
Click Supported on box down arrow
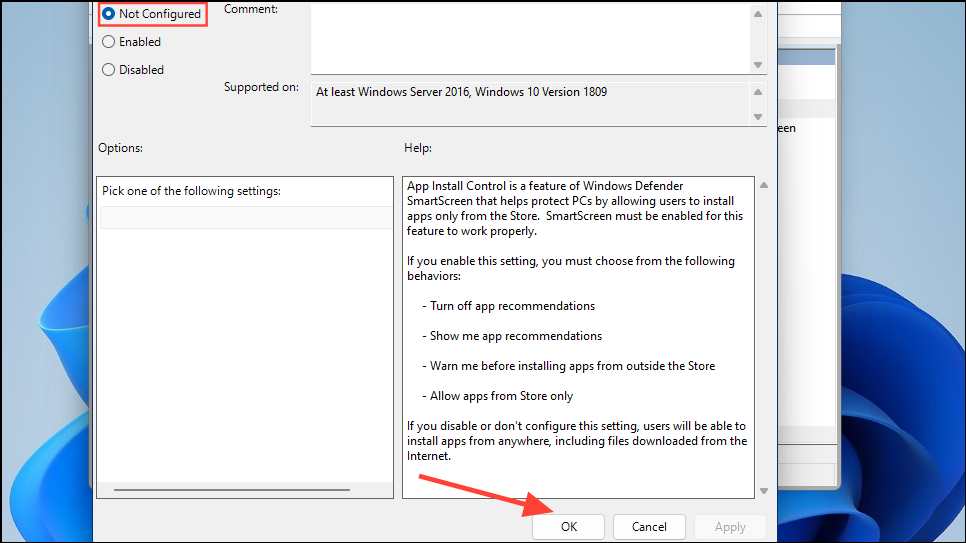[x=758, y=116]
